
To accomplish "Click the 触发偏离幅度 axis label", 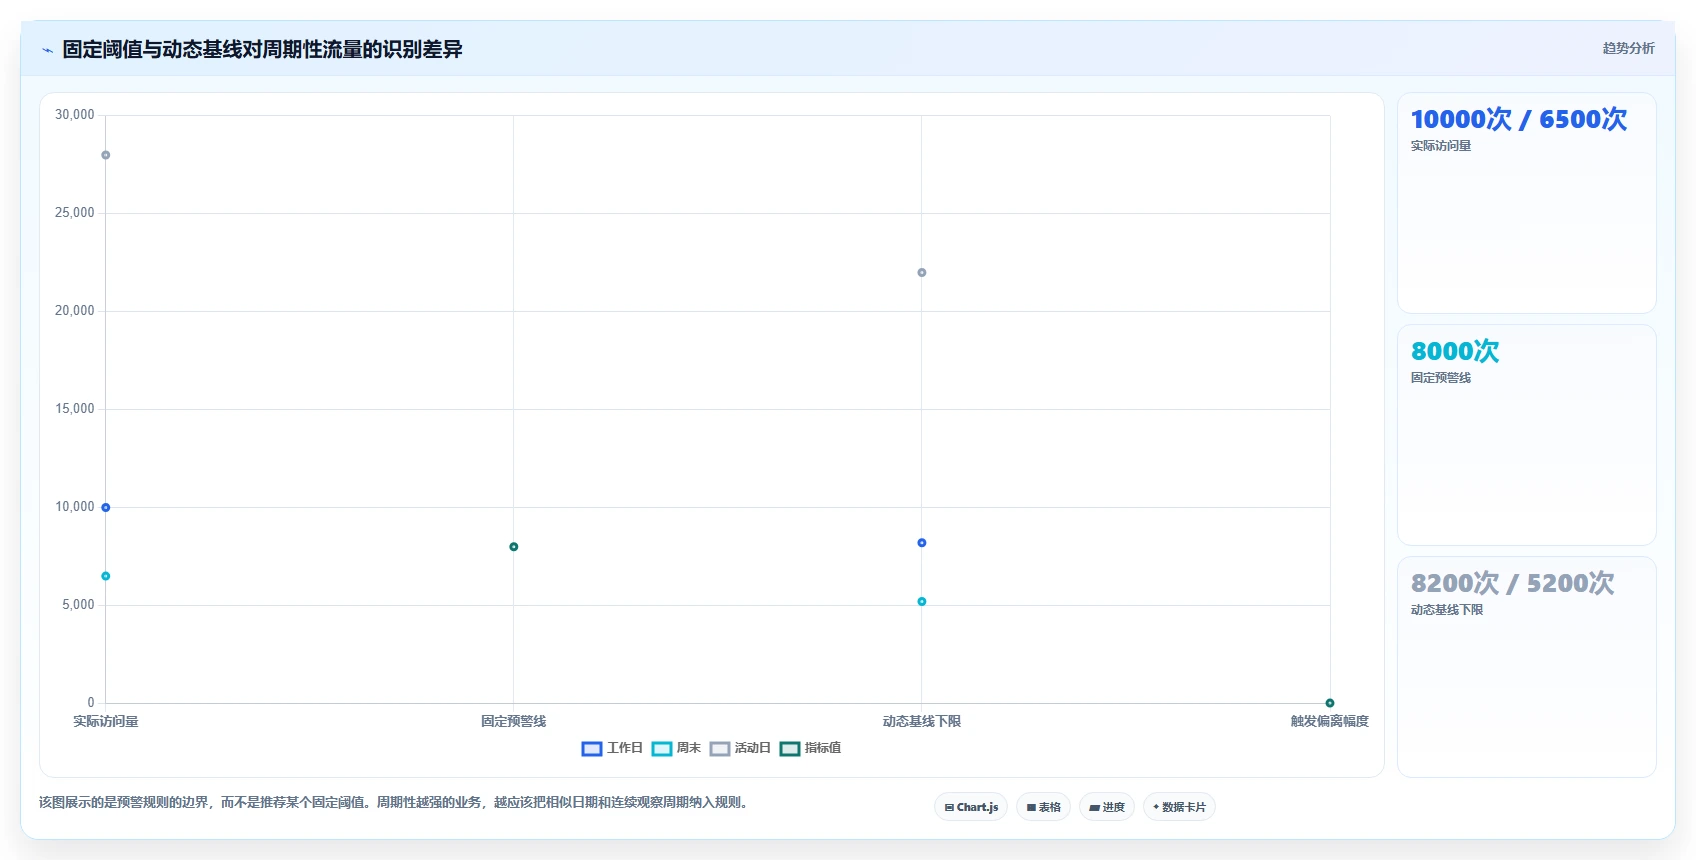I will 1330,721.
